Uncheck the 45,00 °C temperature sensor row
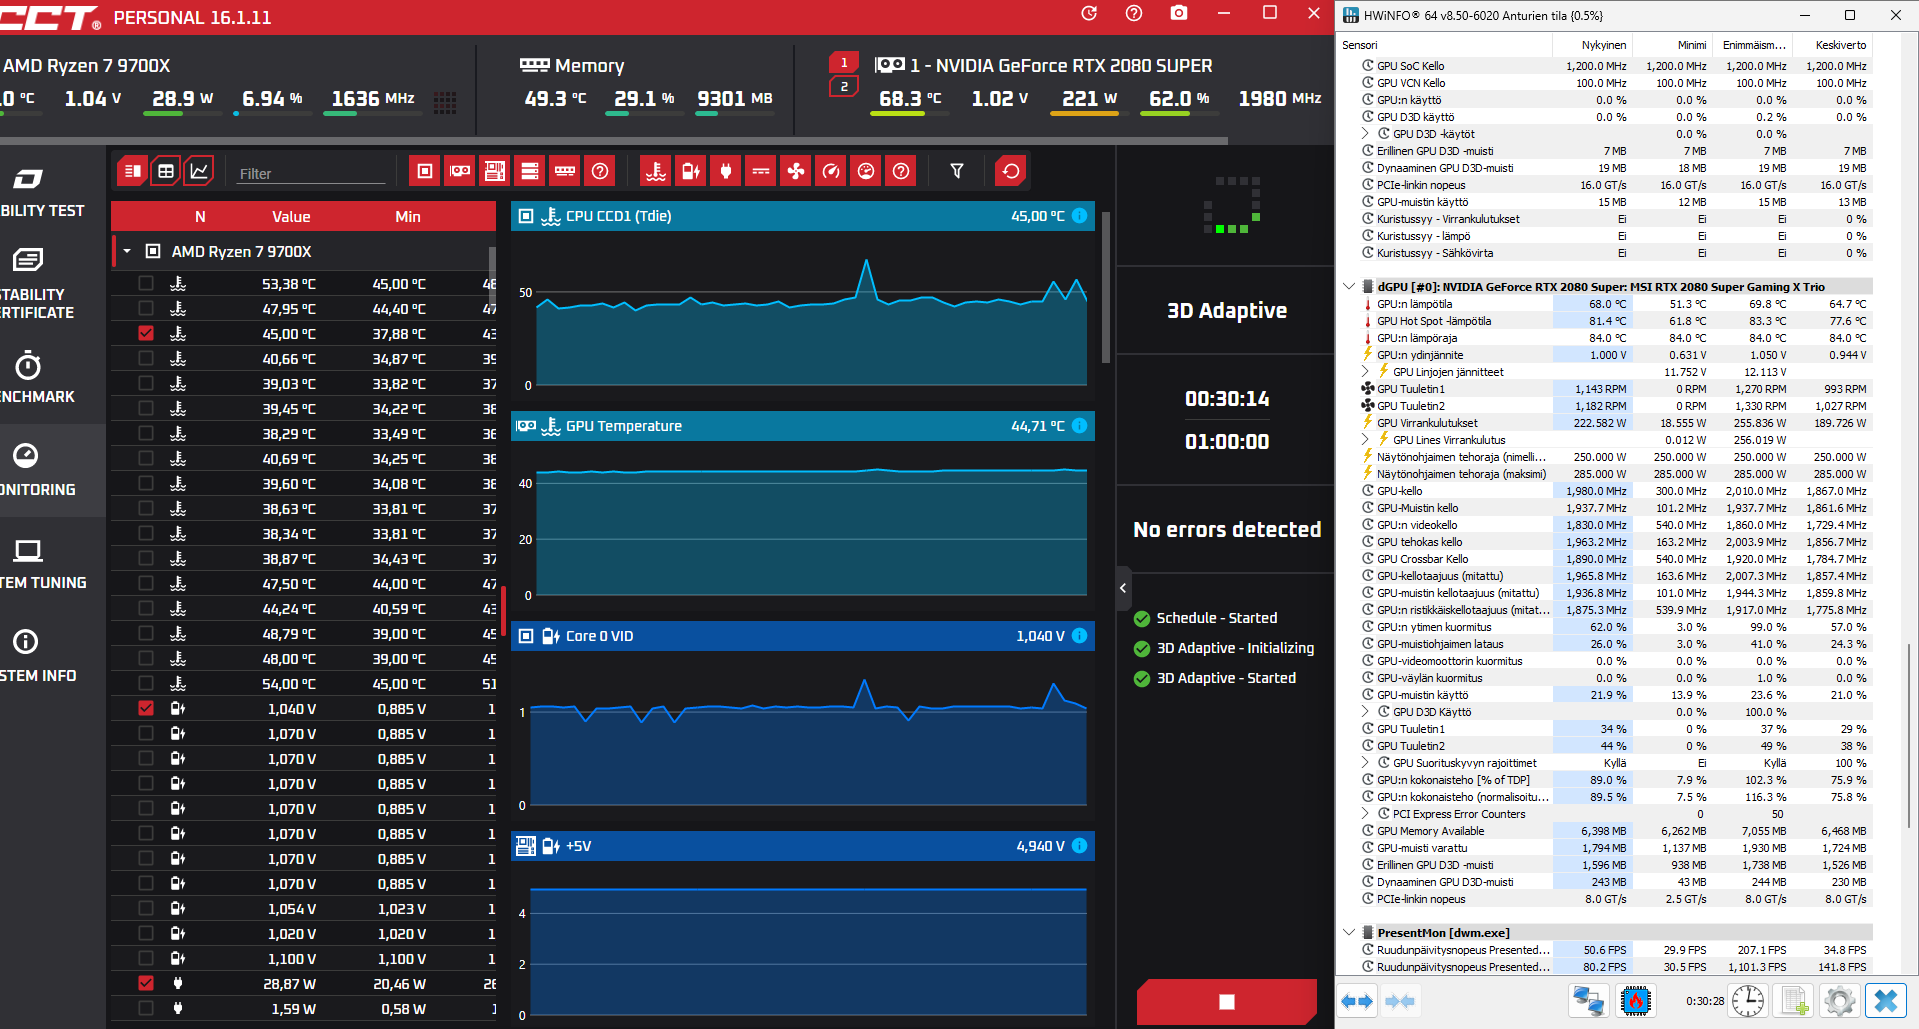The height and width of the screenshot is (1029, 1919). click(146, 334)
